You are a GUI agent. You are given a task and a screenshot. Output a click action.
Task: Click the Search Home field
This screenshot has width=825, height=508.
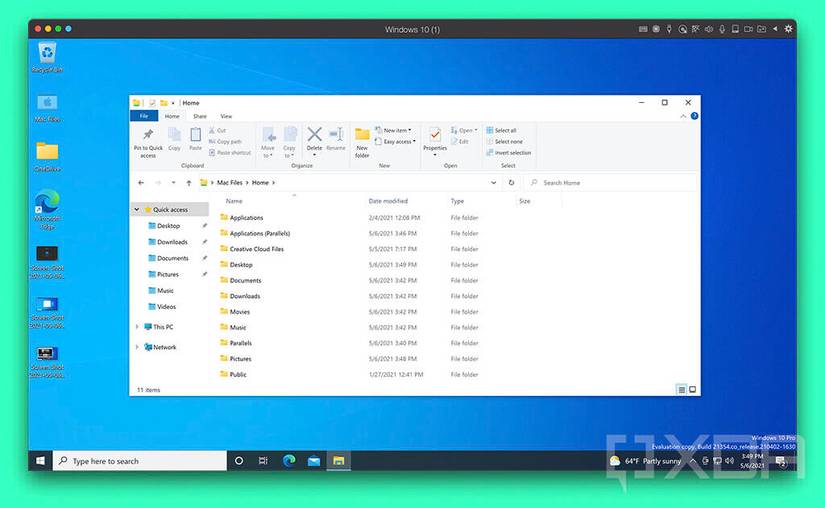coord(612,182)
